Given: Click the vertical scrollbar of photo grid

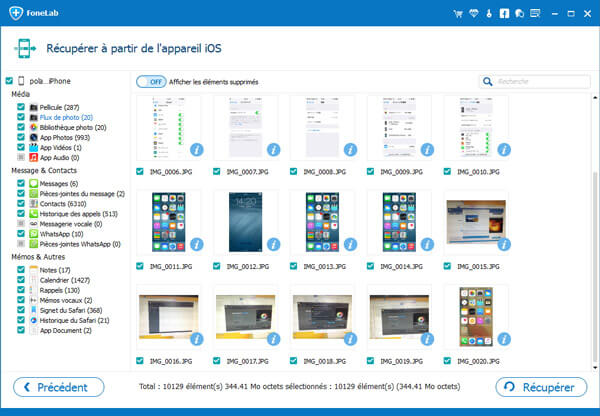Looking at the screenshot, I should click(595, 266).
